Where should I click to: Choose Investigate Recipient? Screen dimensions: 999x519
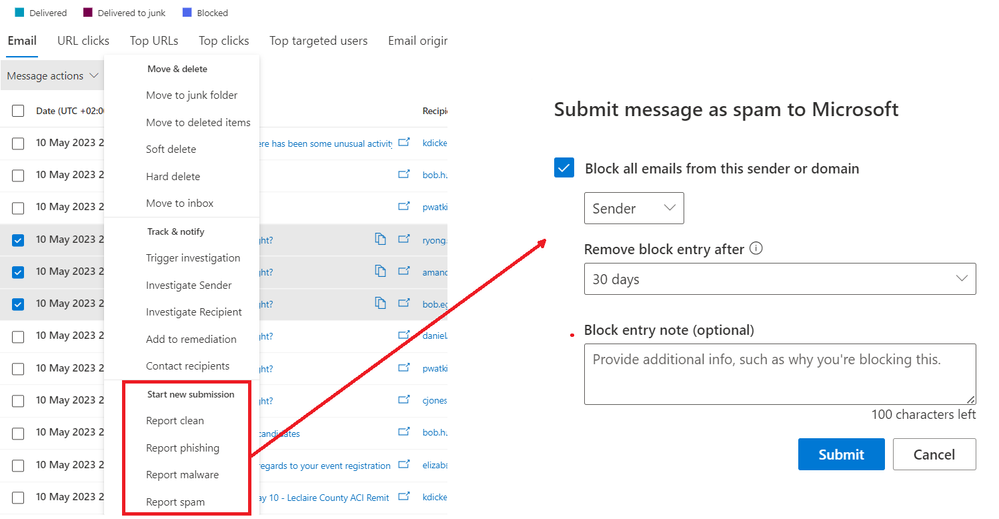click(x=194, y=312)
